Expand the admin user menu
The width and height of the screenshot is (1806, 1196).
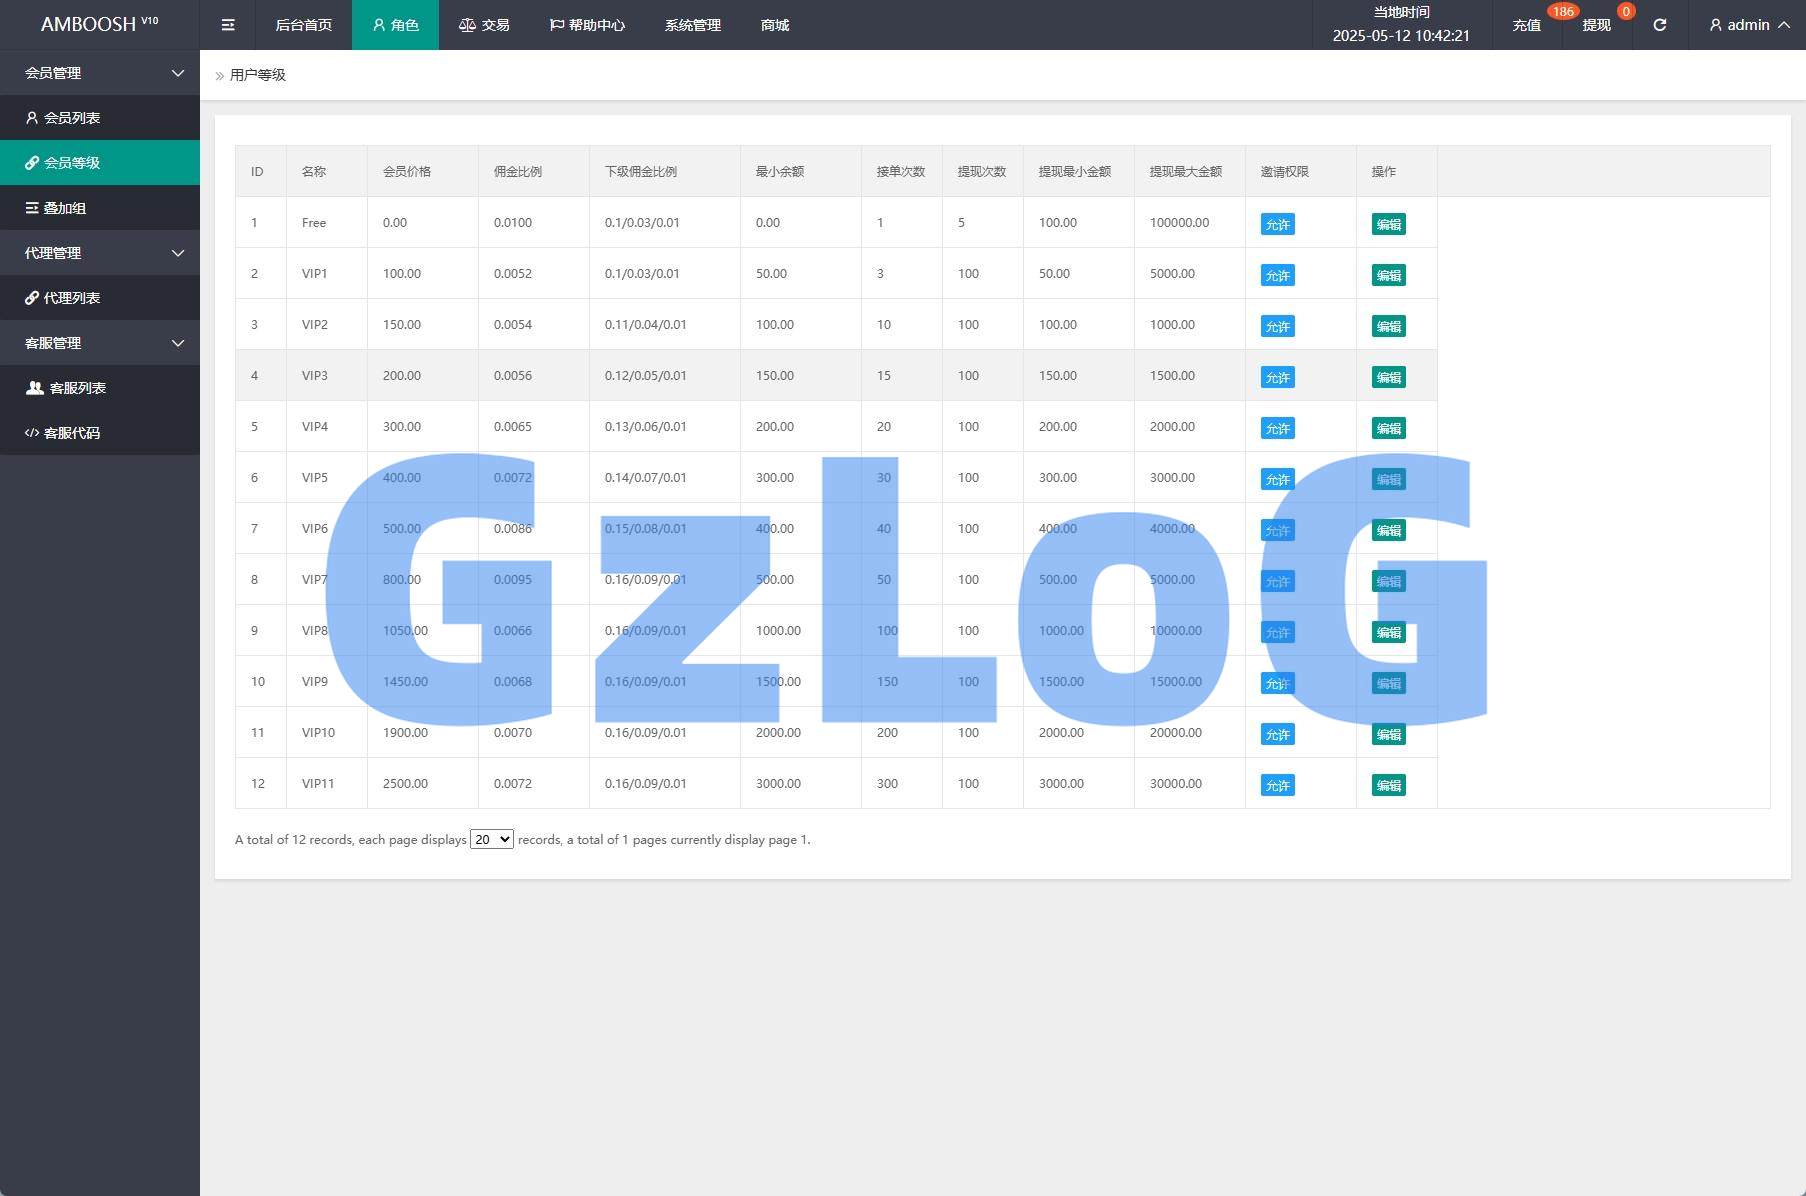pyautogui.click(x=1749, y=25)
